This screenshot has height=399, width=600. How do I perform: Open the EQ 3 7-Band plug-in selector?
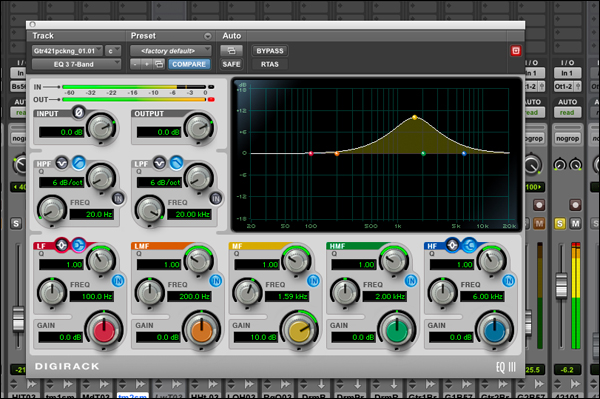(77, 64)
